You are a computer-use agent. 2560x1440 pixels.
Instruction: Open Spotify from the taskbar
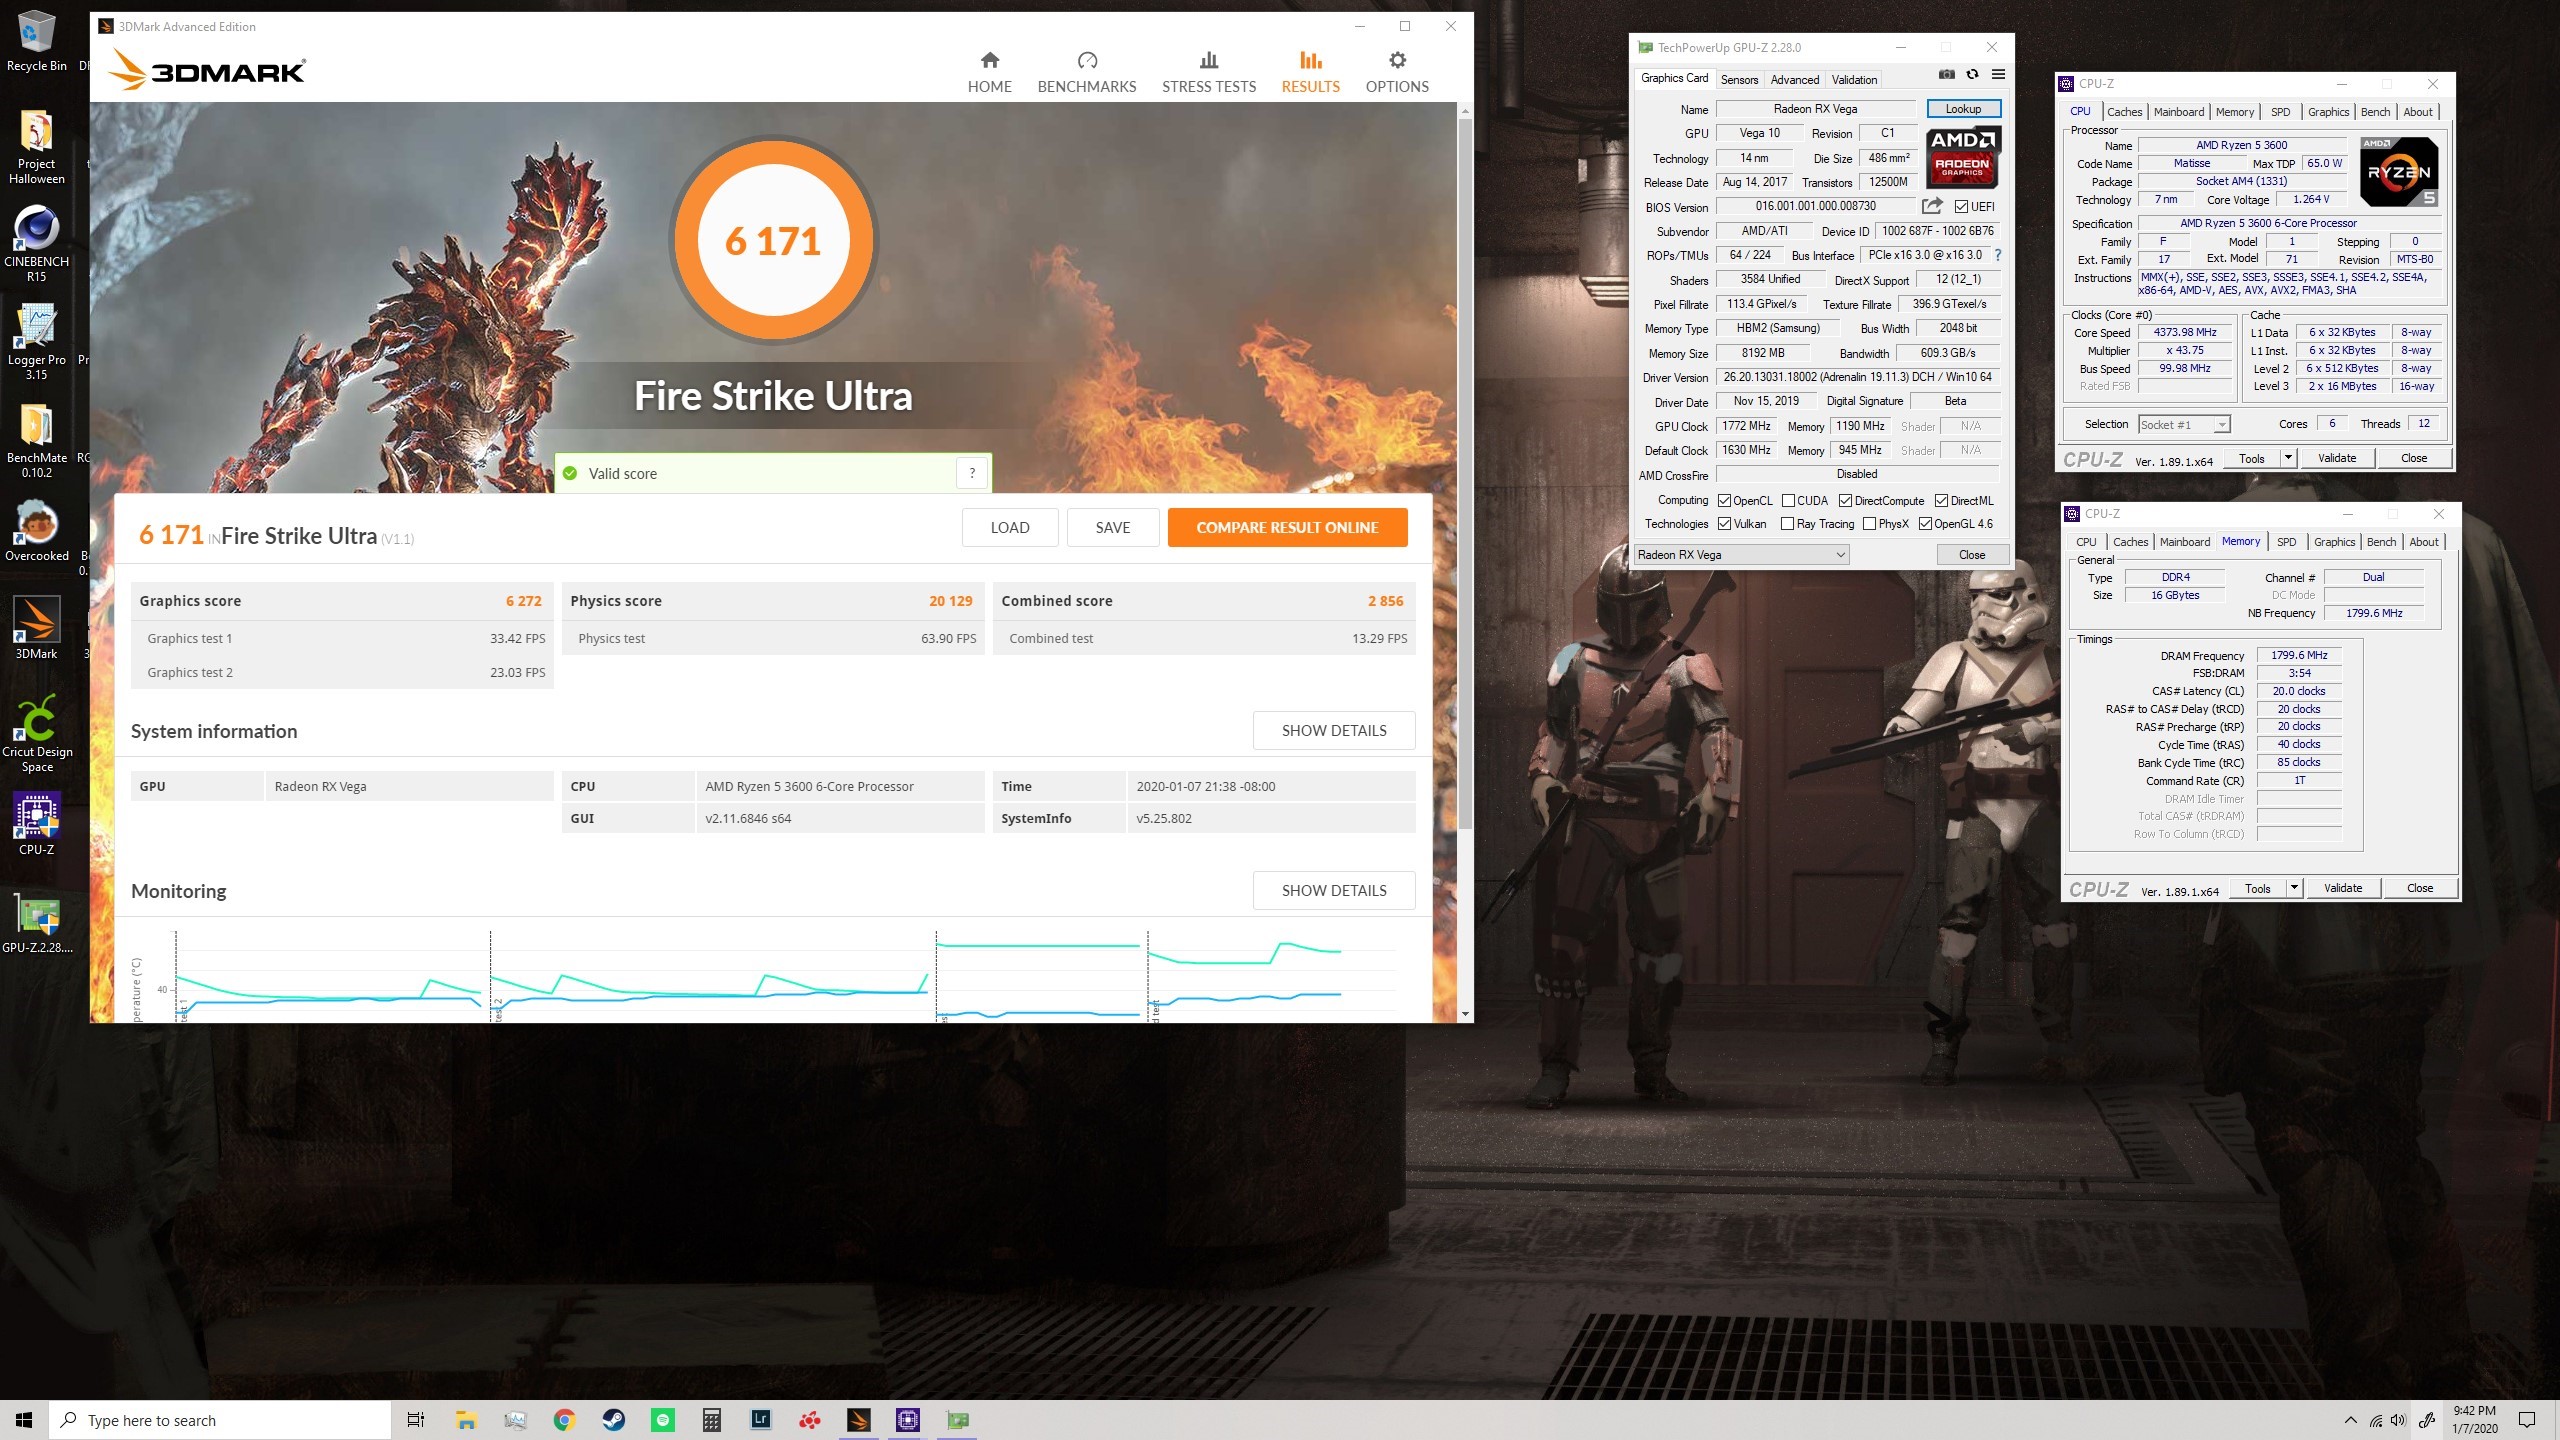662,1419
